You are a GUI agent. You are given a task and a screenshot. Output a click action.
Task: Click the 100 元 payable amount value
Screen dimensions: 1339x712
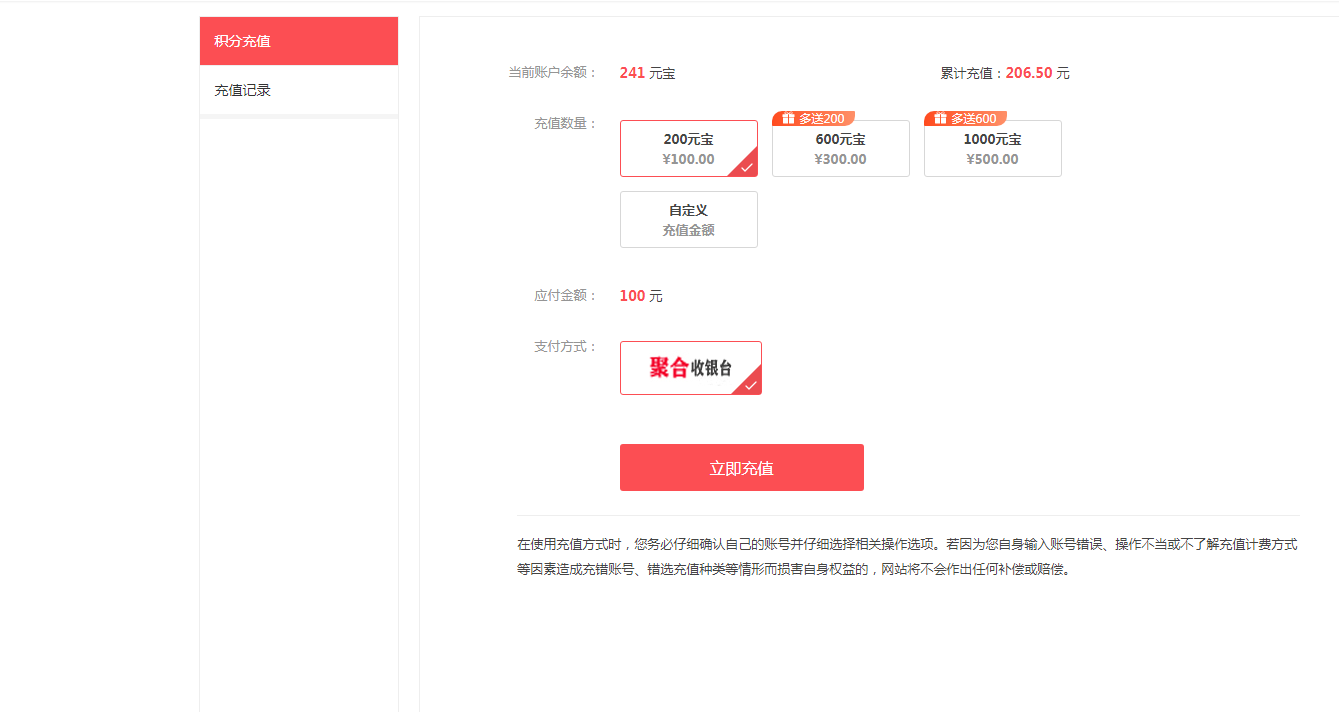(x=640, y=296)
